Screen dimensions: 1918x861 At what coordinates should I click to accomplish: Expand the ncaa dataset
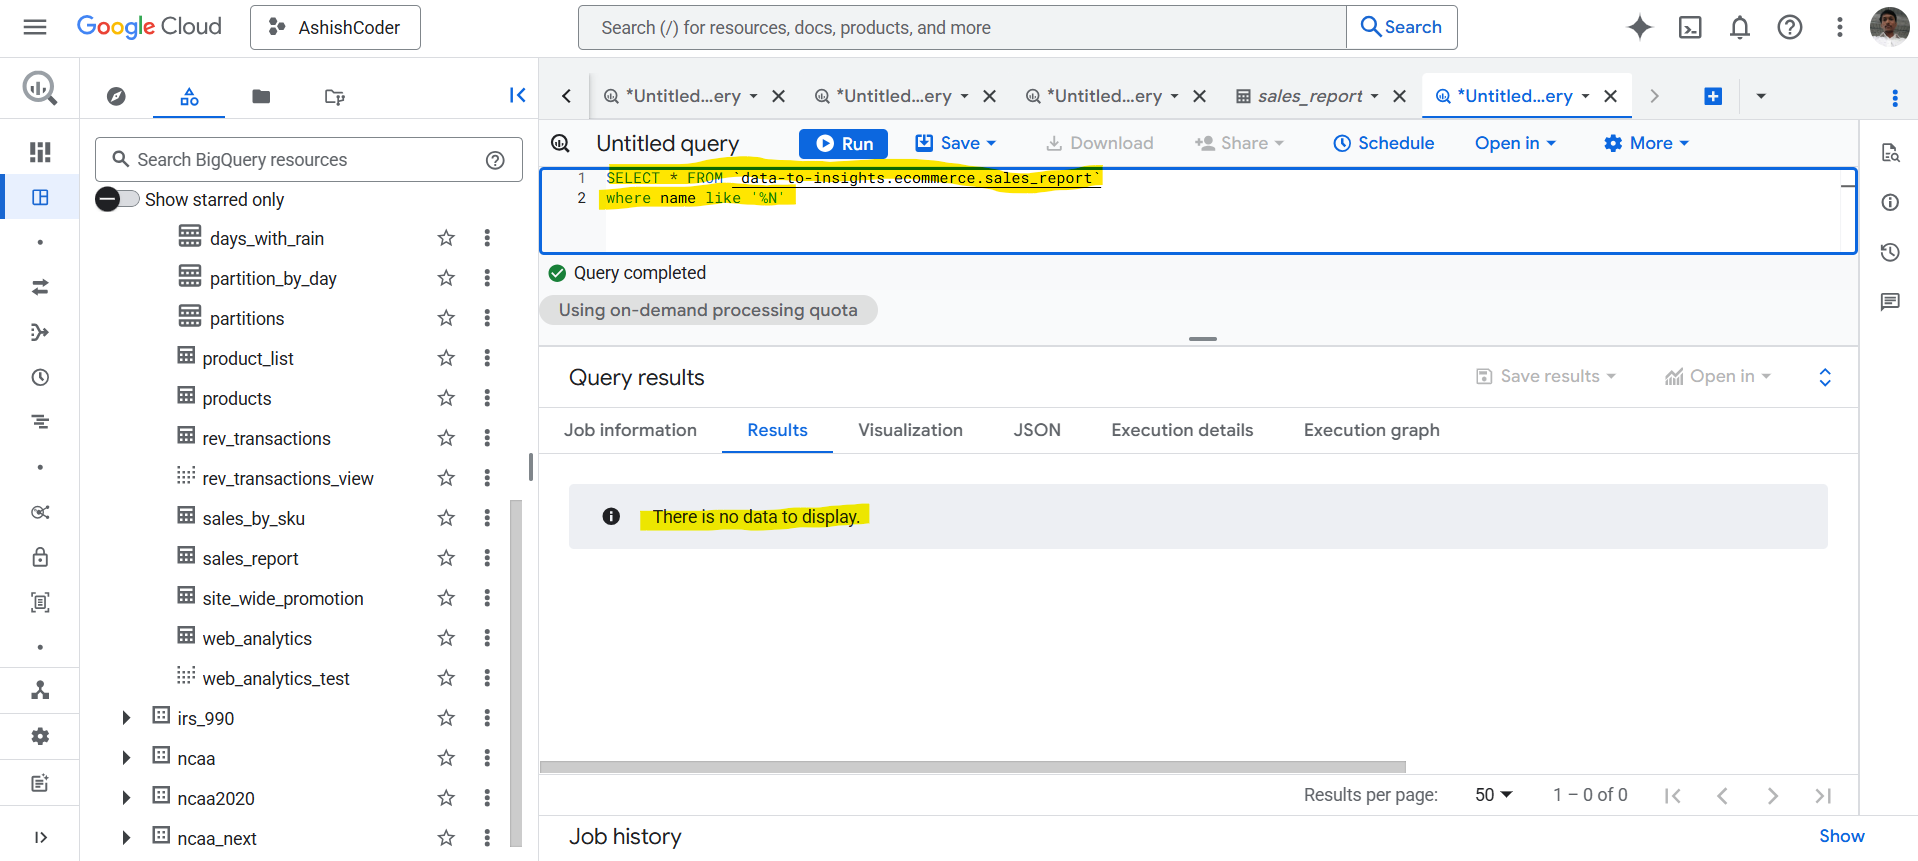coord(126,758)
